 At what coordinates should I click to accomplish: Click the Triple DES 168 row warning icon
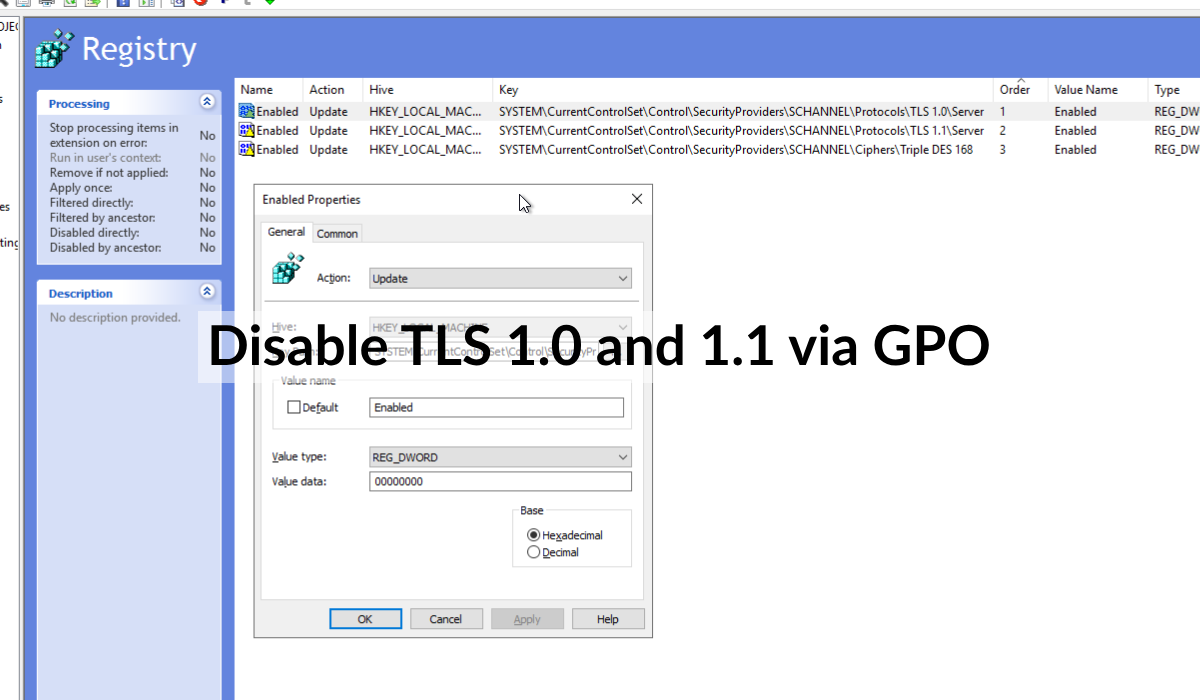[x=245, y=149]
